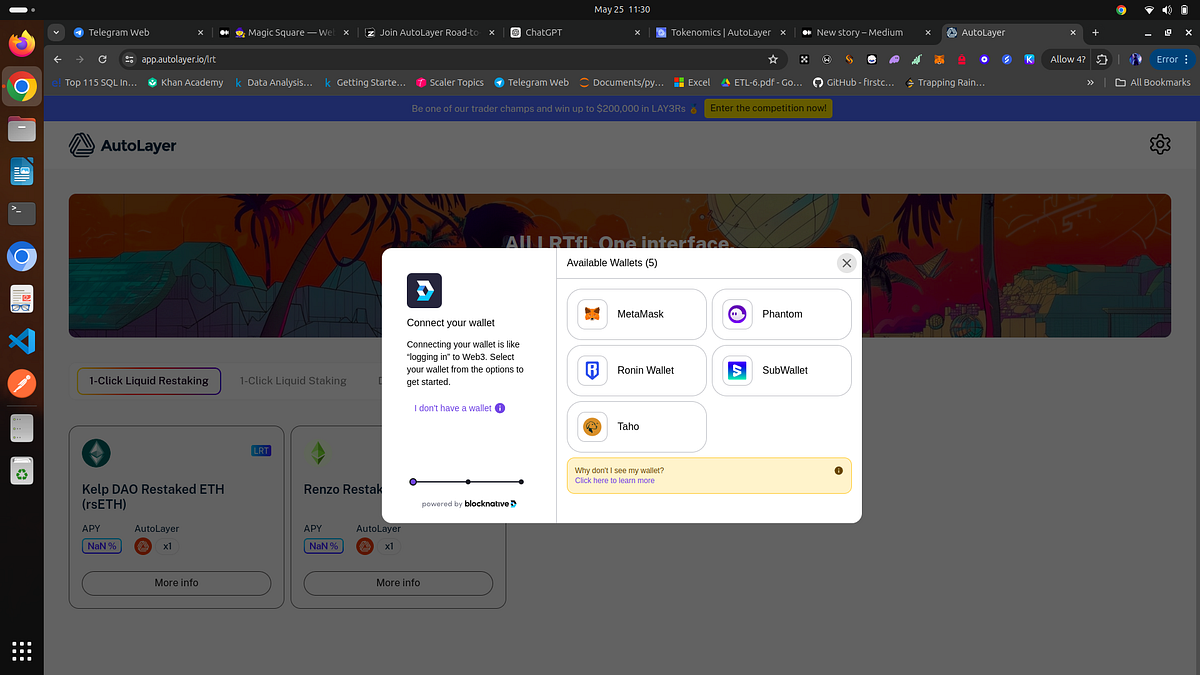This screenshot has width=1200, height=675.
Task: Open AutoLayer settings via the gear icon
Action: pos(1160,144)
